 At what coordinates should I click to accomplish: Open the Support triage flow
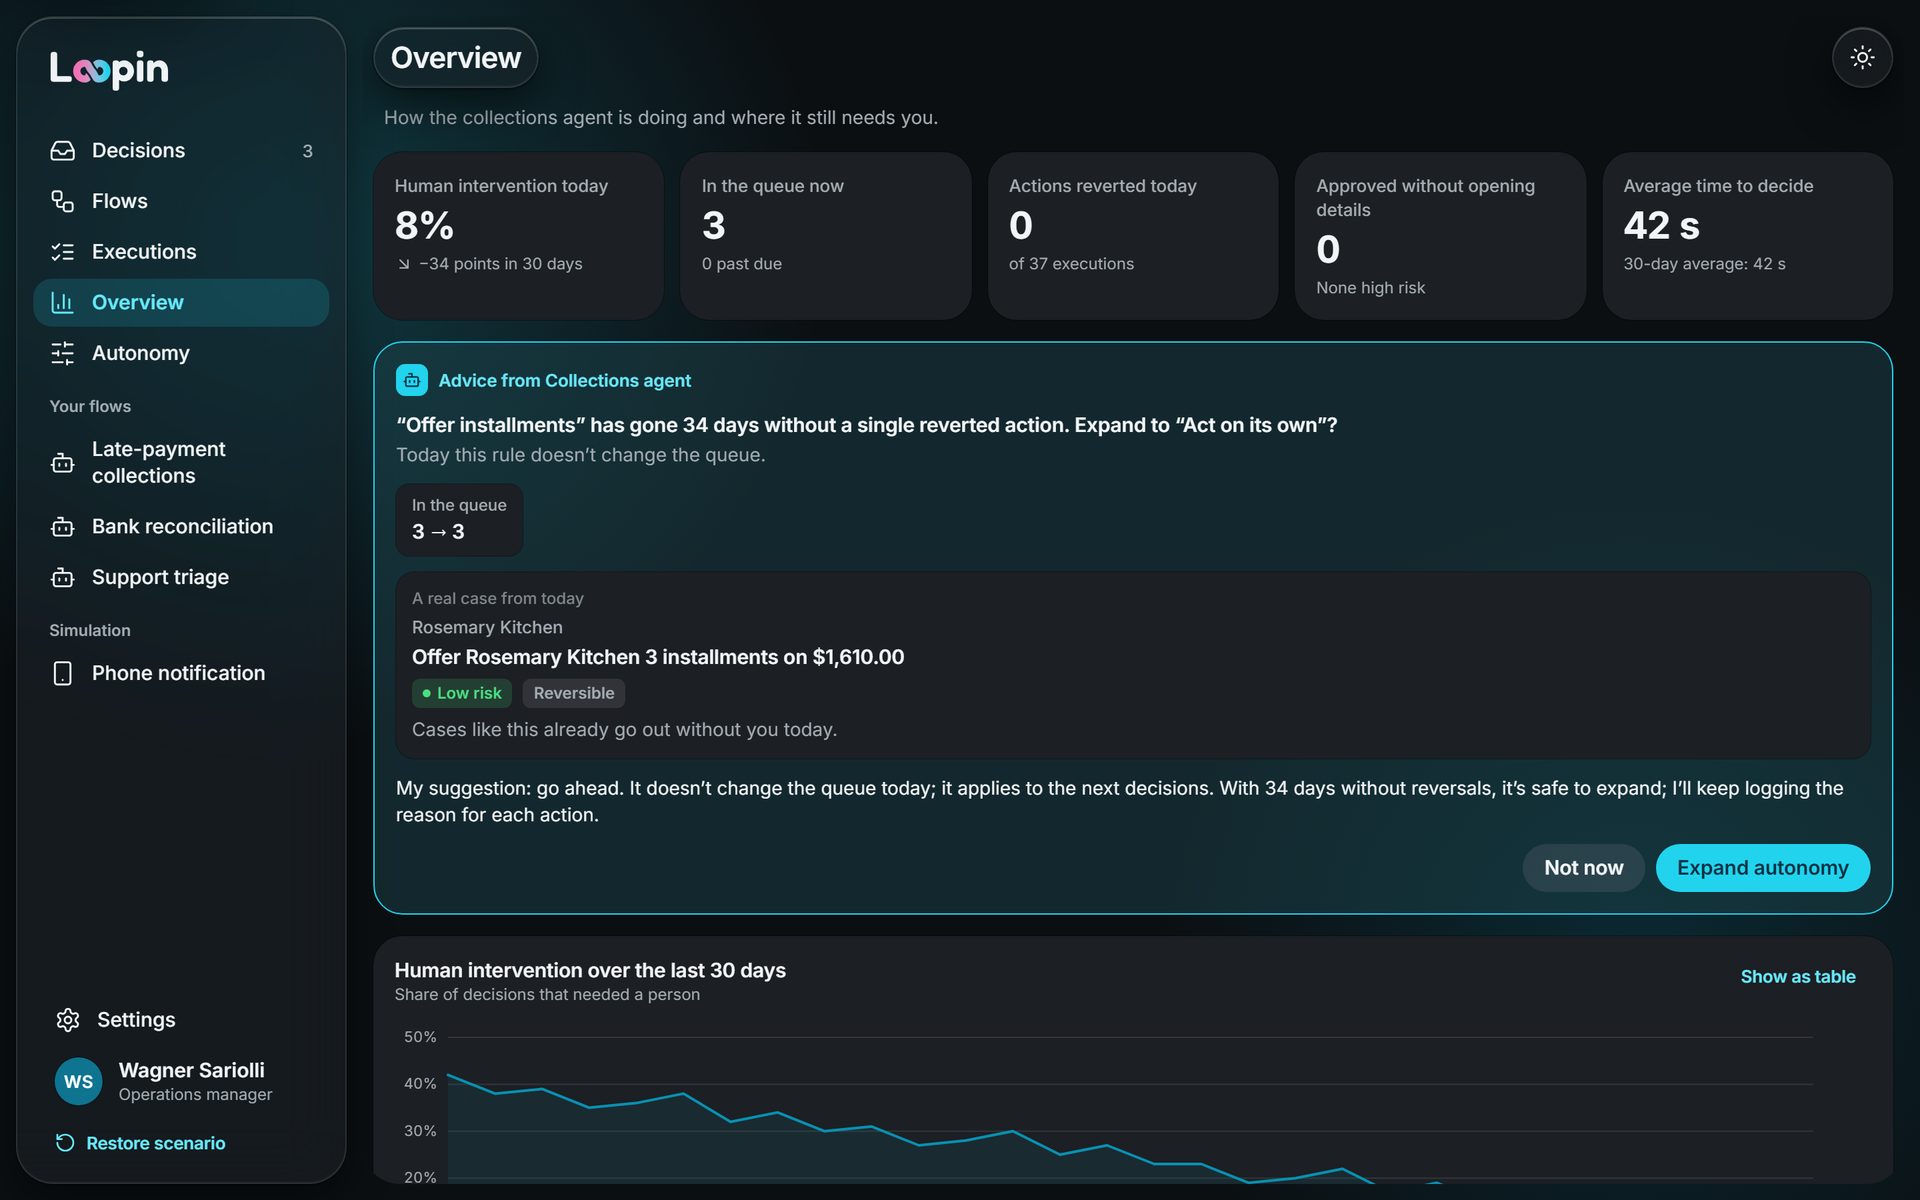pyautogui.click(x=181, y=578)
